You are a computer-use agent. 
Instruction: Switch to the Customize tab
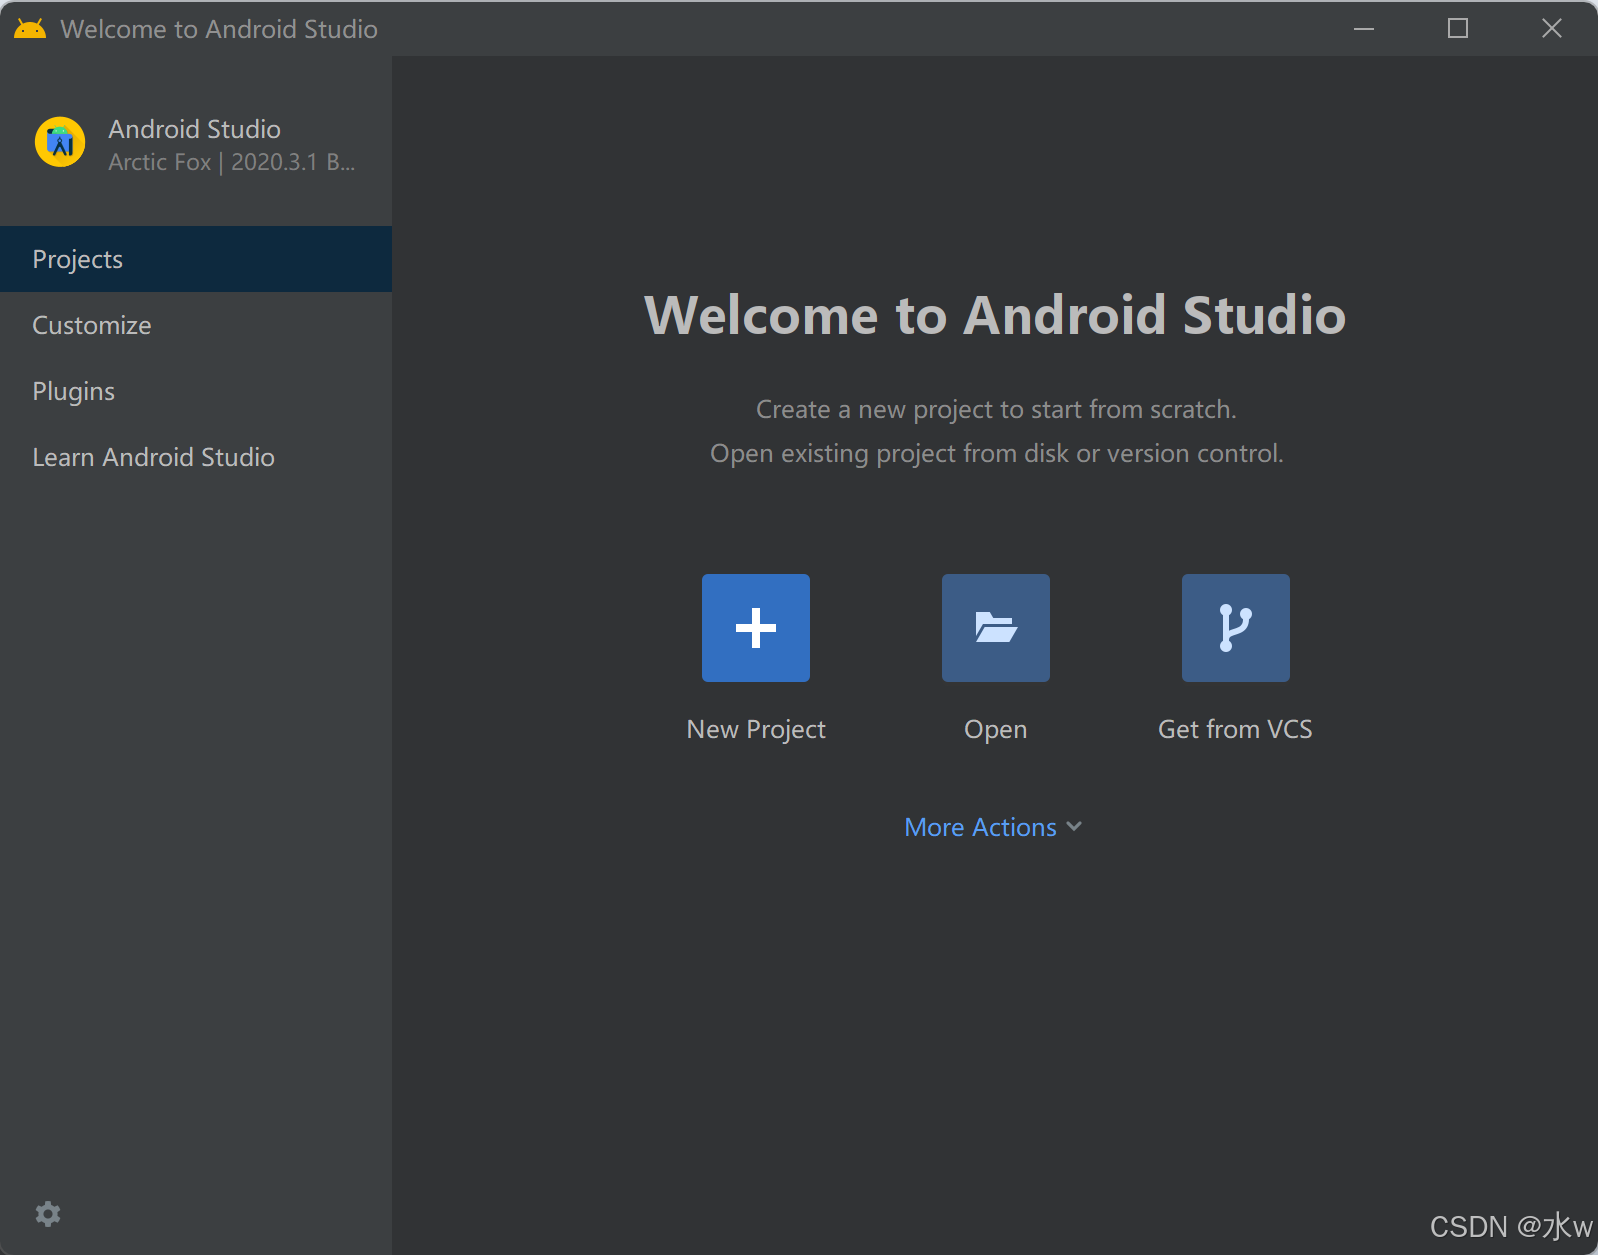[x=196, y=325]
